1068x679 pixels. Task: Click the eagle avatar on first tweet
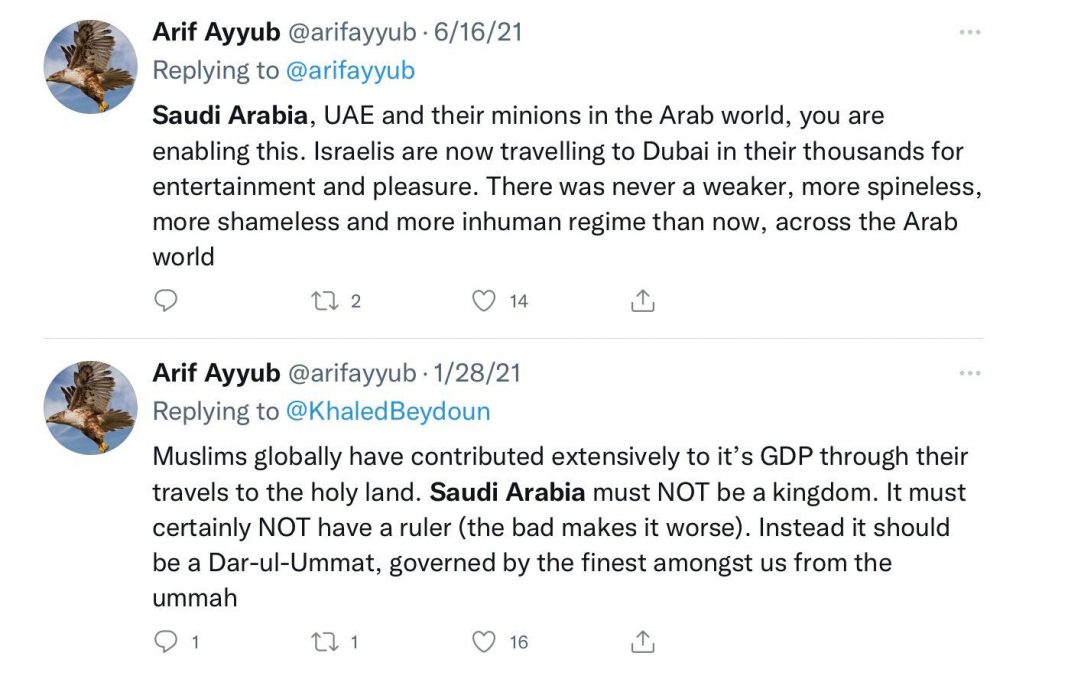coord(91,66)
